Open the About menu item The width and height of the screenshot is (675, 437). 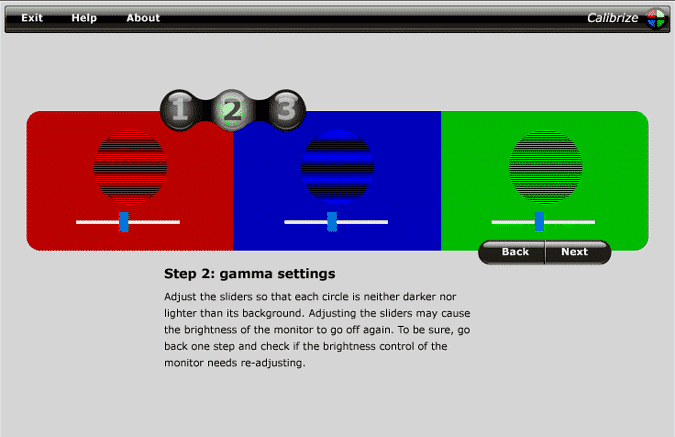143,18
